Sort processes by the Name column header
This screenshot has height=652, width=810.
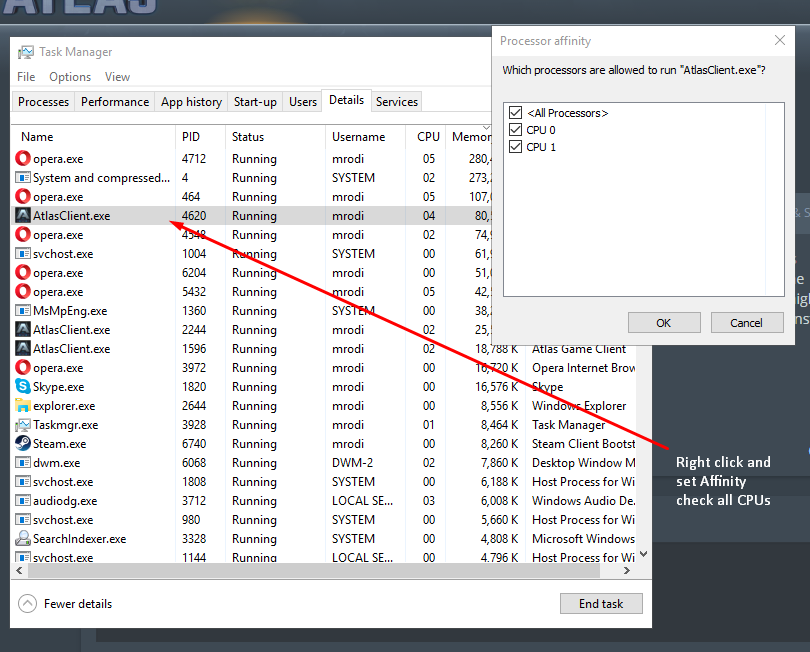tap(37, 137)
